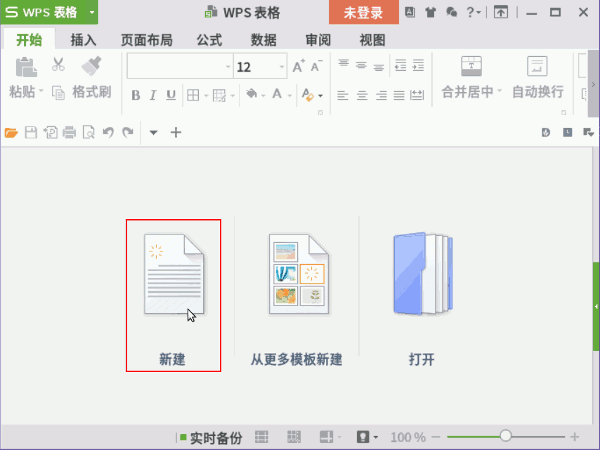Click the zoom slider handle
600x450 pixels.
coord(506,437)
